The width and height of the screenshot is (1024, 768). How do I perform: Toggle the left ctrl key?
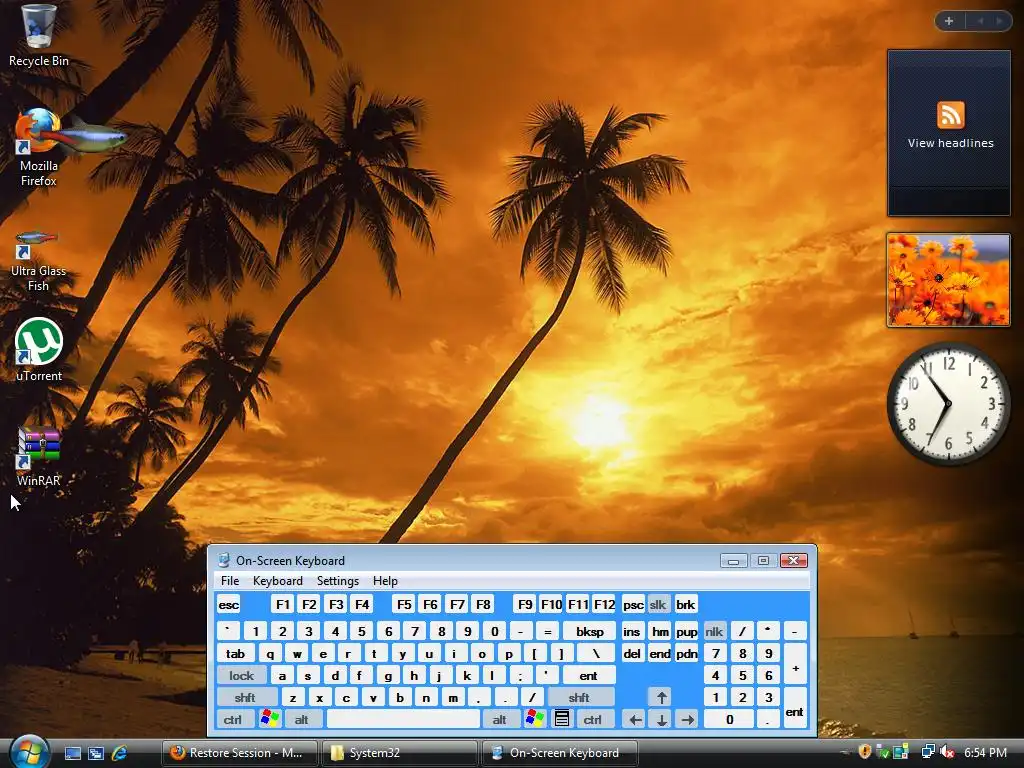[233, 719]
